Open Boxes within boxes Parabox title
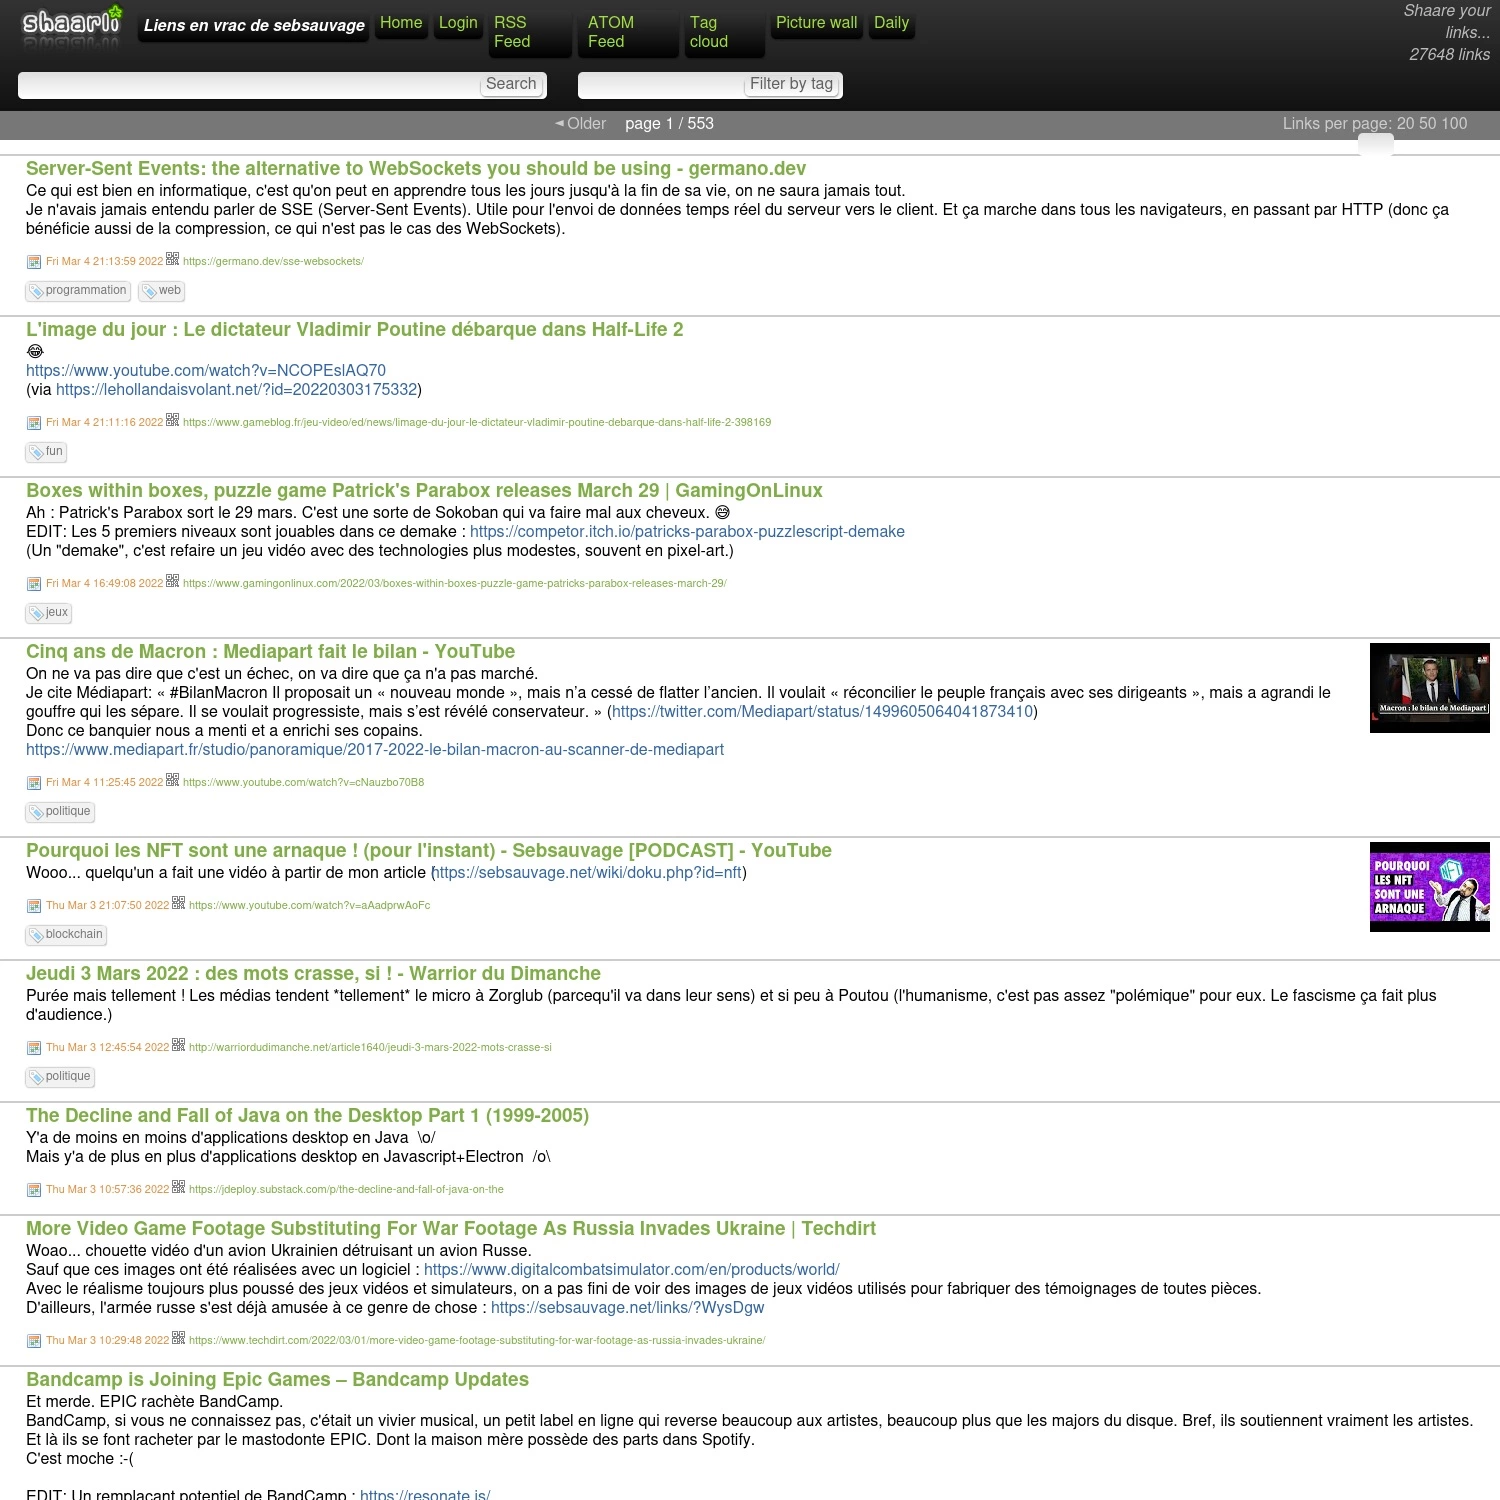This screenshot has height=1500, width=1500. (424, 491)
